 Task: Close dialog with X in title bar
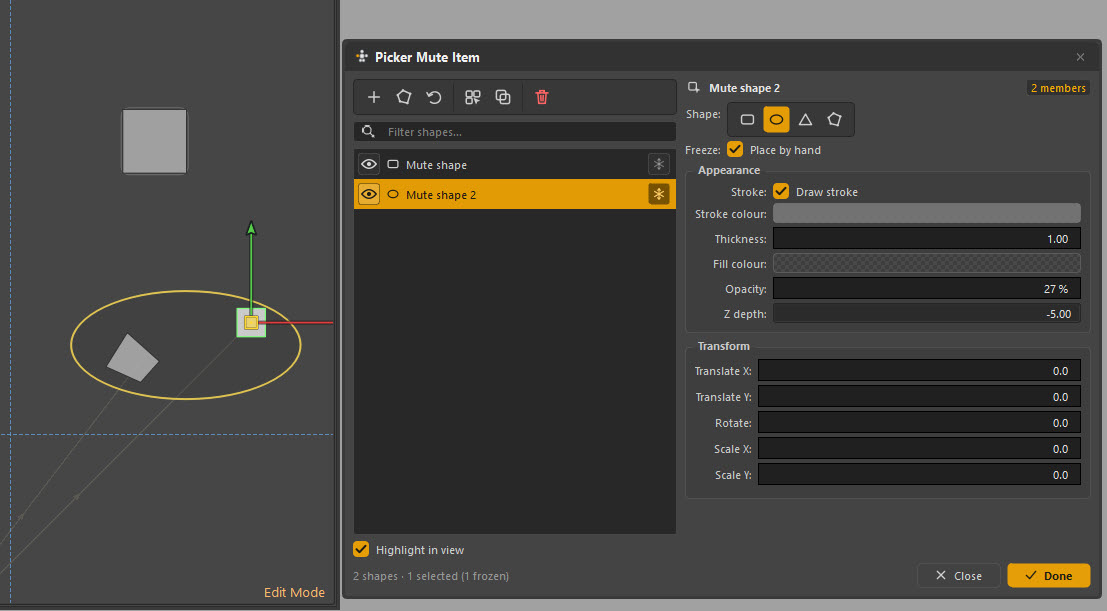click(1080, 57)
